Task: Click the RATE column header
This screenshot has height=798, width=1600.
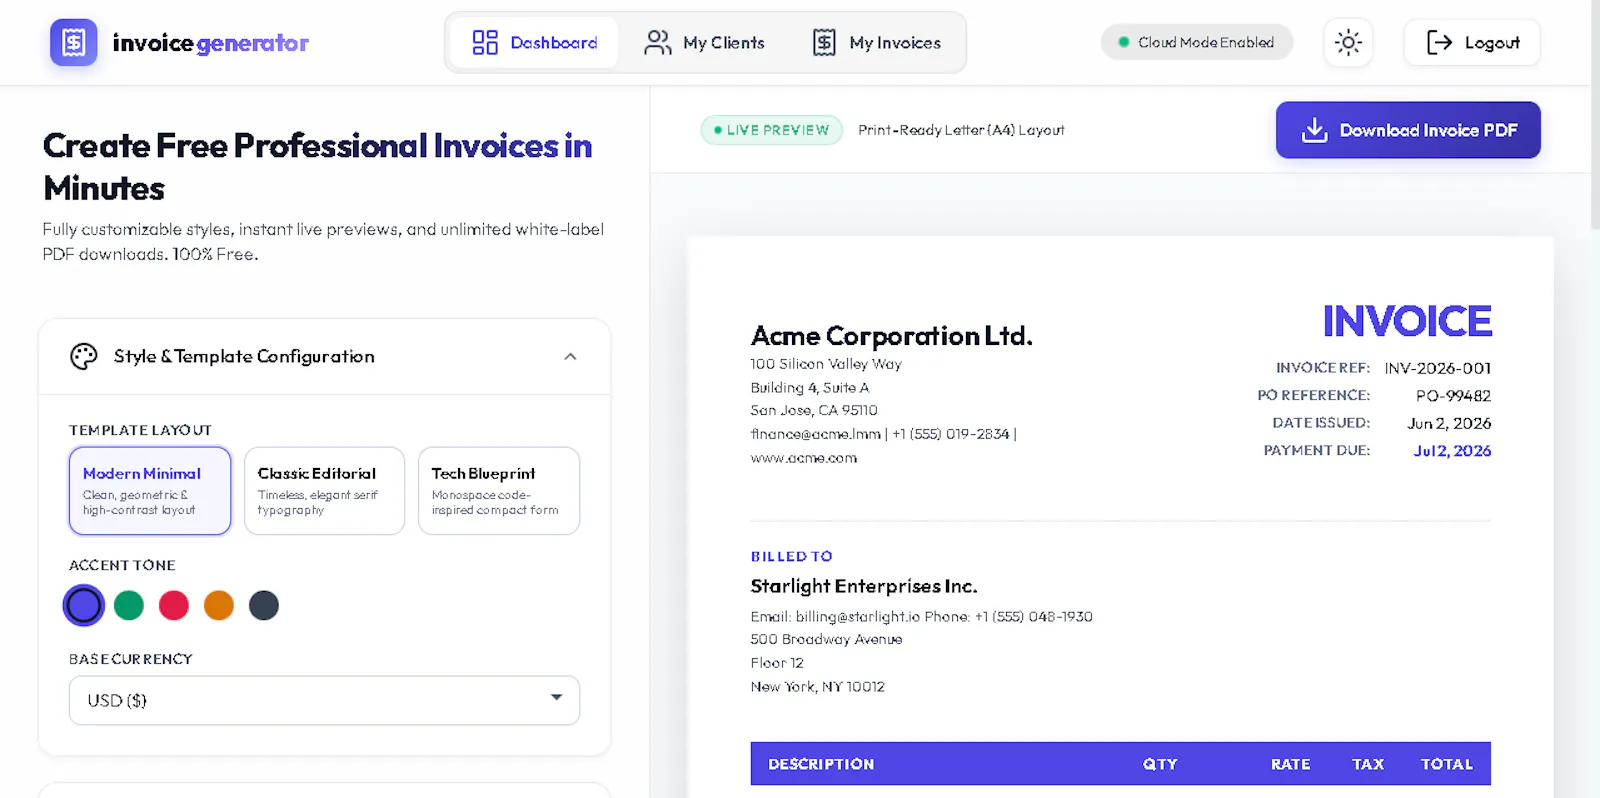Action: coord(1290,764)
